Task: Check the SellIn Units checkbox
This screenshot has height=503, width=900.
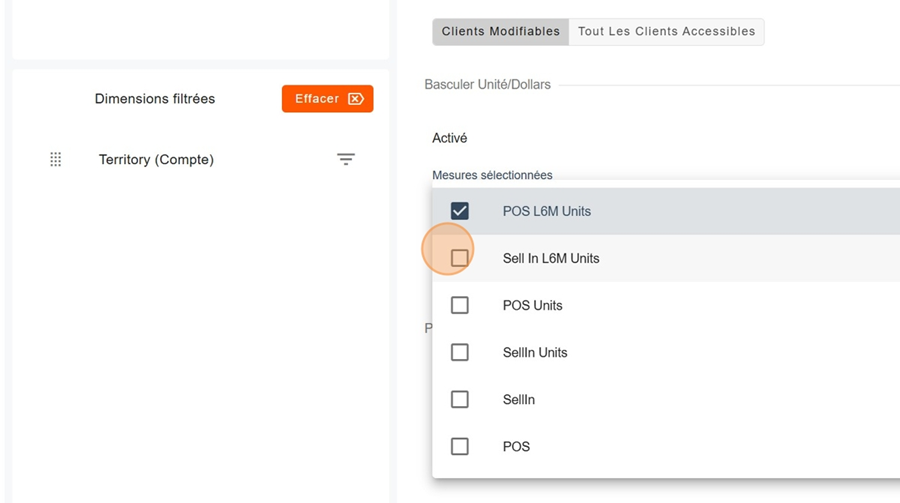Action: pyautogui.click(x=460, y=352)
